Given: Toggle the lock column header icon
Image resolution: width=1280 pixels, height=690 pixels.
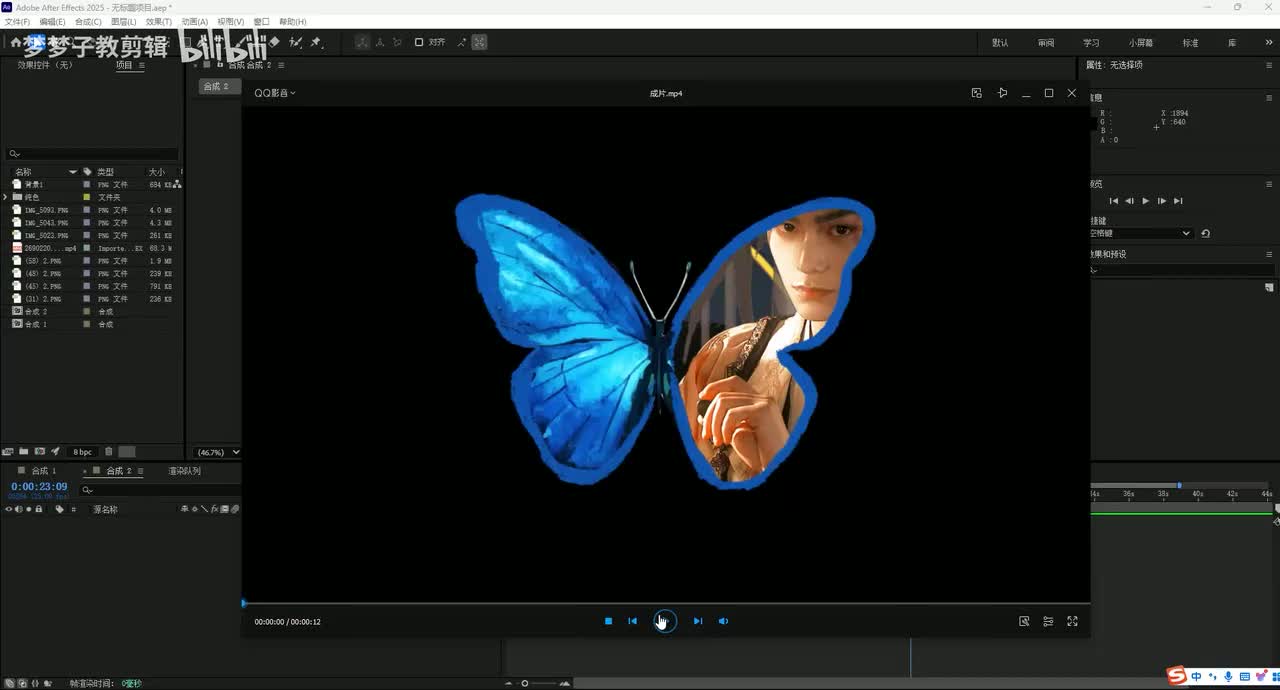Looking at the screenshot, I should pyautogui.click(x=39, y=509).
